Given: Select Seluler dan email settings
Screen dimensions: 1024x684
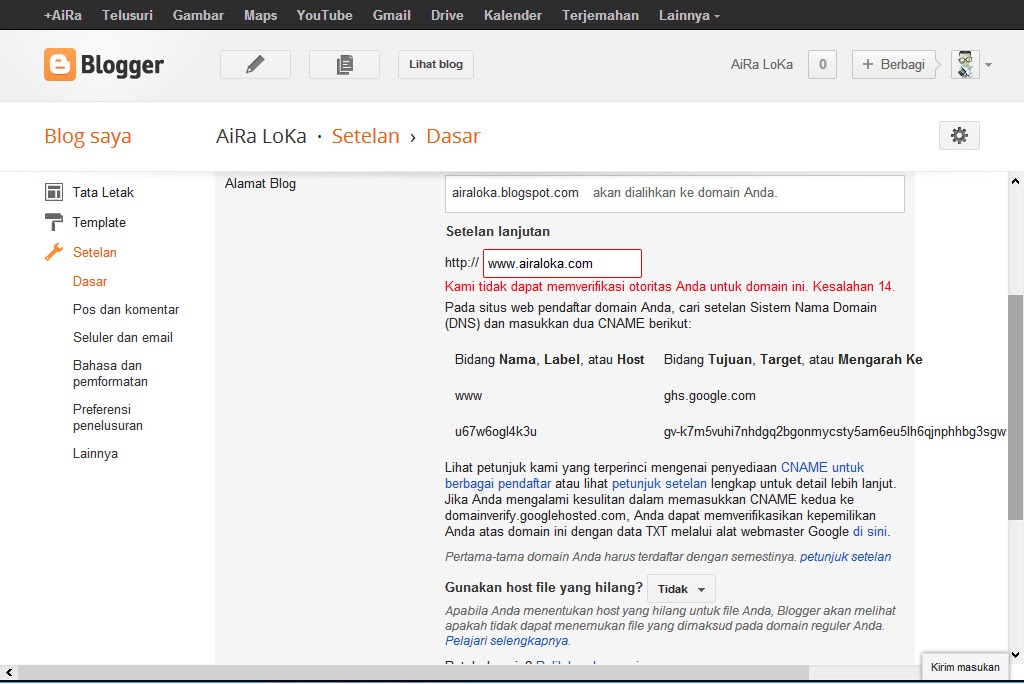Looking at the screenshot, I should pyautogui.click(x=123, y=338).
